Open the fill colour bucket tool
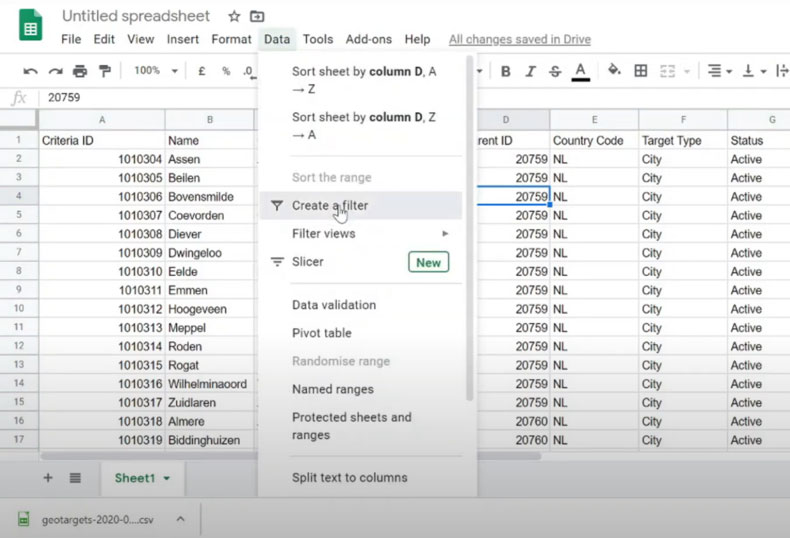 613,71
